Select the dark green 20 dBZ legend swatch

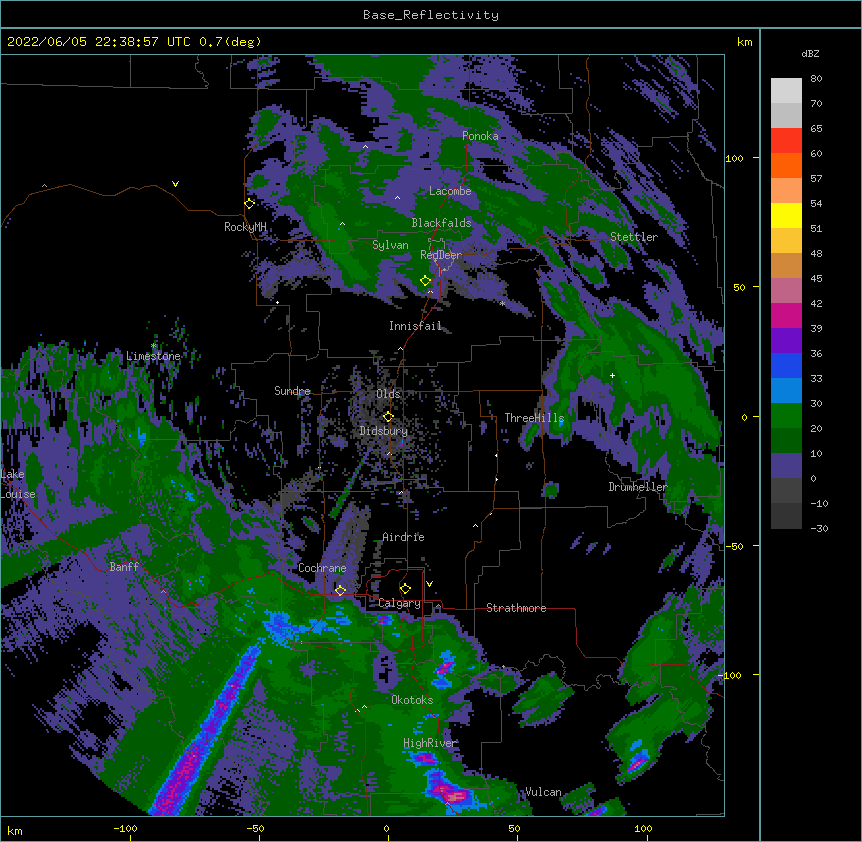(786, 441)
